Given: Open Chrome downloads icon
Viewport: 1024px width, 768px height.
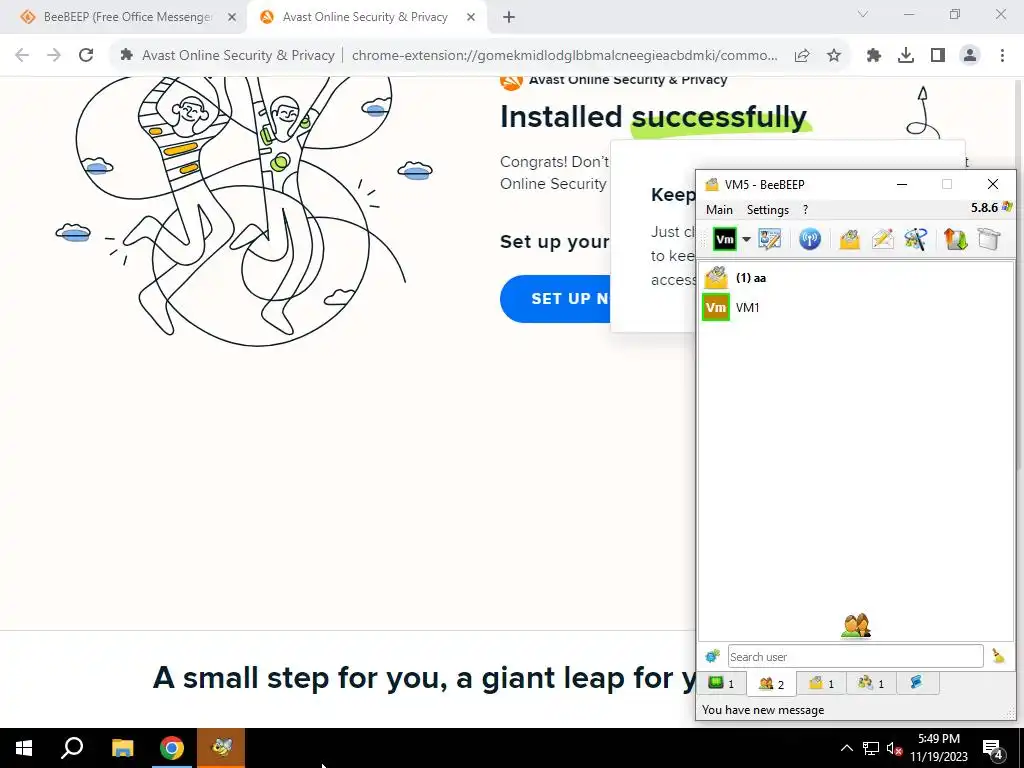Looking at the screenshot, I should coord(906,56).
